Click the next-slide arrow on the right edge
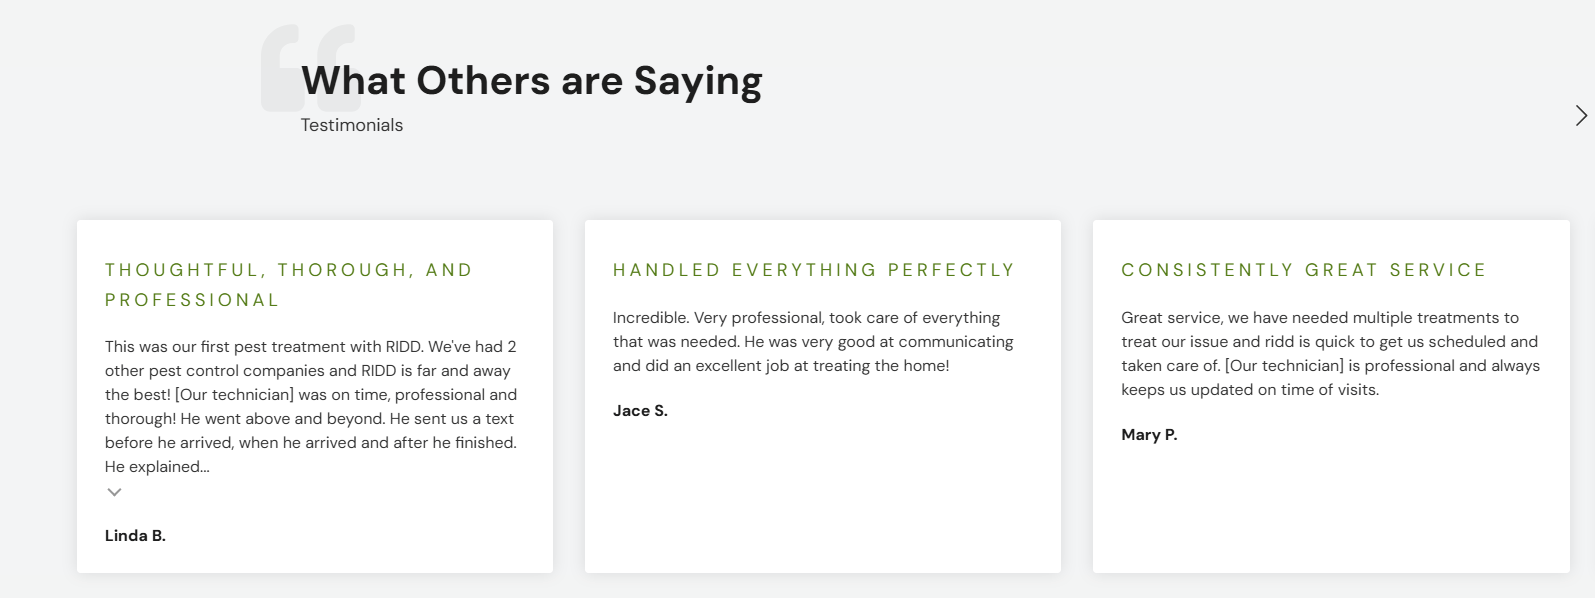 coord(1581,114)
